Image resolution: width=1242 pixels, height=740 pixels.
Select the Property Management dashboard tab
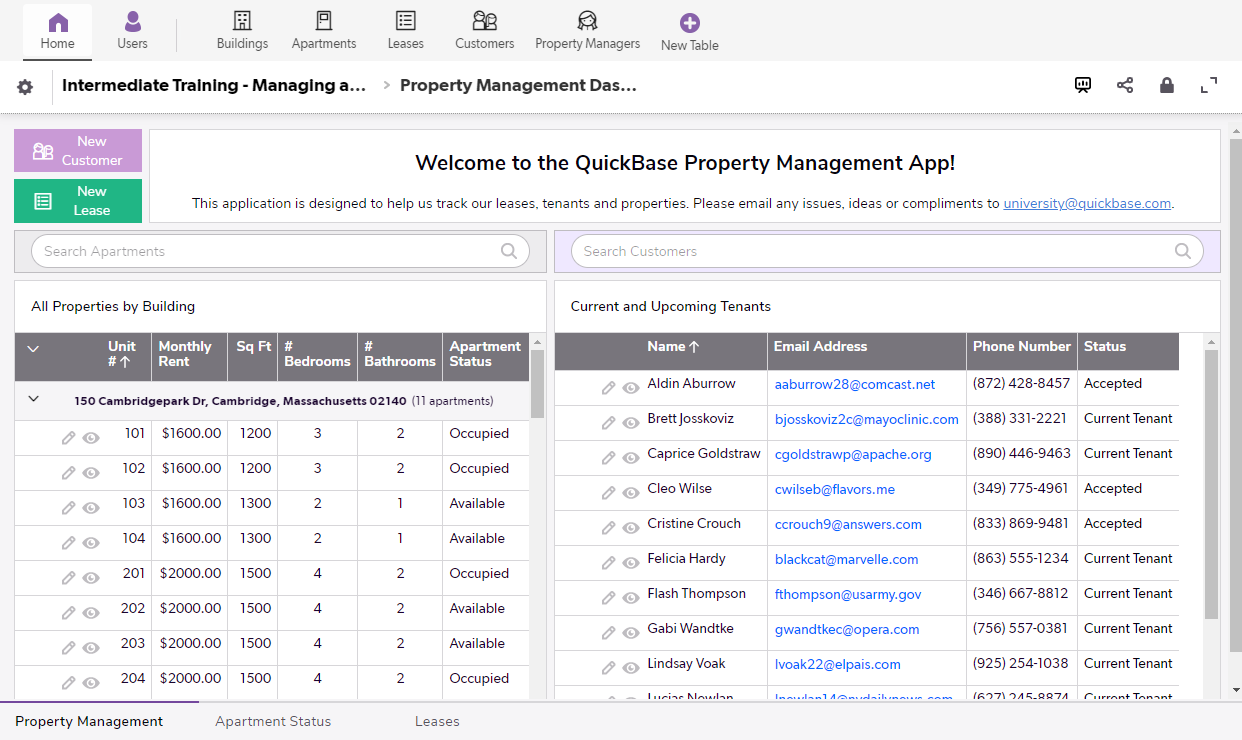tap(89, 721)
